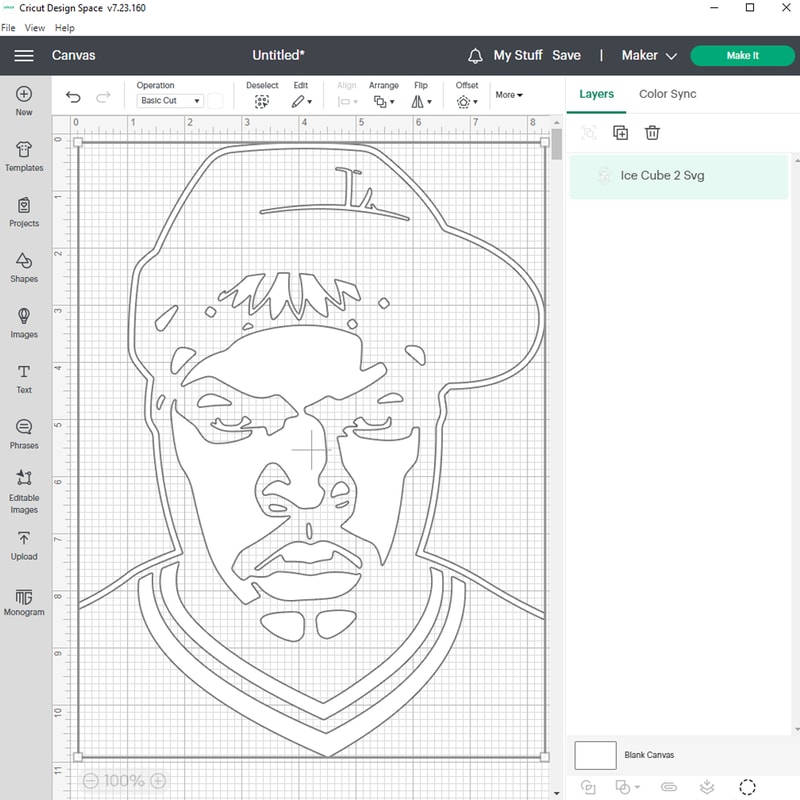Click the Monogram tool

[24, 602]
